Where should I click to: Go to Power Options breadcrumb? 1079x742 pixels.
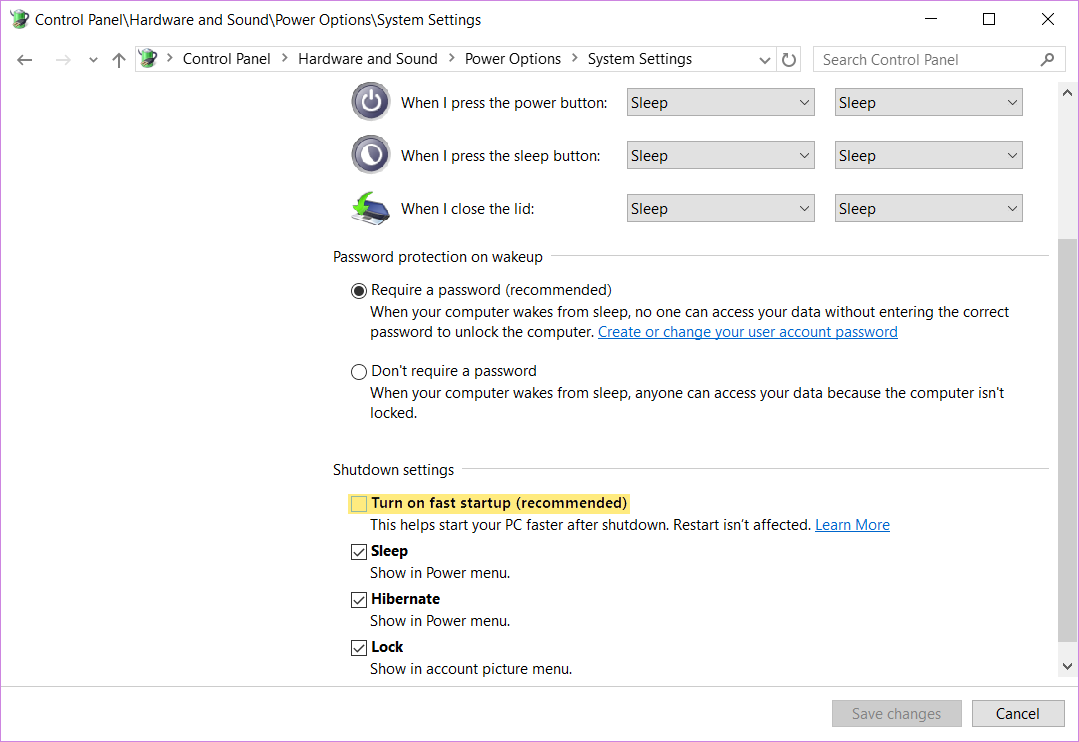[512, 59]
